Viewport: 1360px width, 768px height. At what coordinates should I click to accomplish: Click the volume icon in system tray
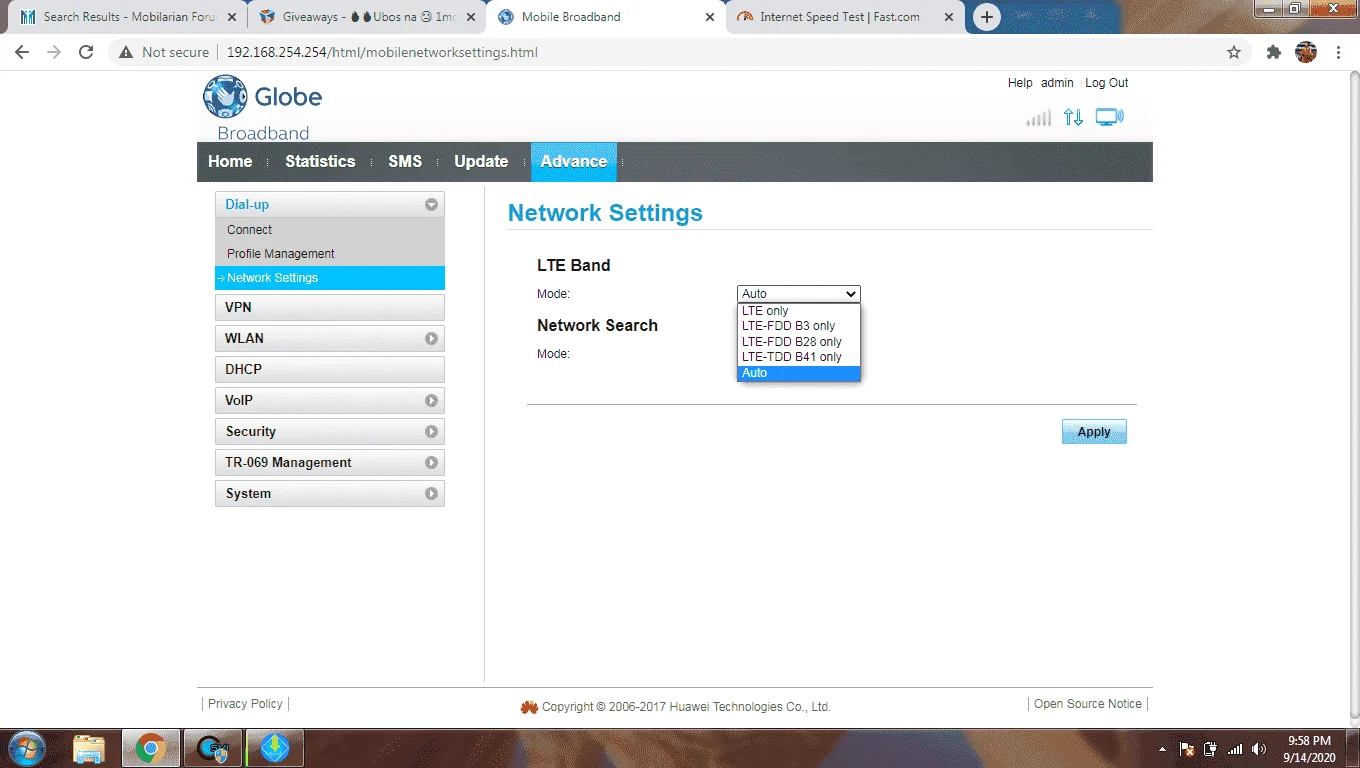(1259, 748)
